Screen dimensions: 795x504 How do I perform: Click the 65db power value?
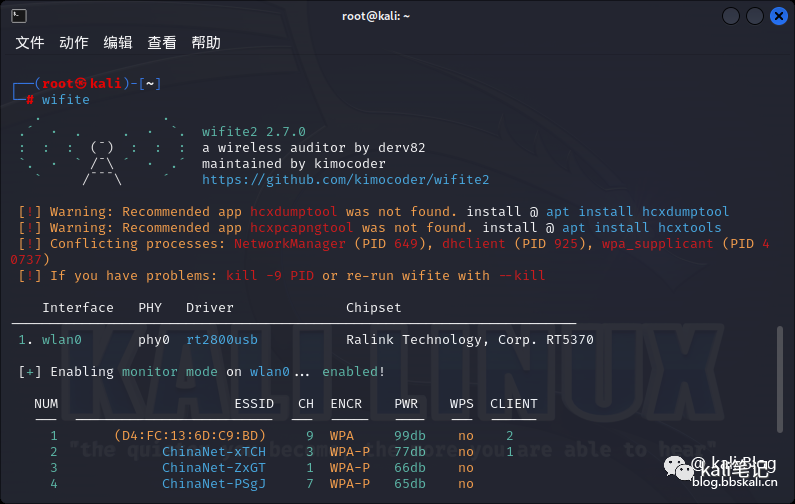(410, 484)
